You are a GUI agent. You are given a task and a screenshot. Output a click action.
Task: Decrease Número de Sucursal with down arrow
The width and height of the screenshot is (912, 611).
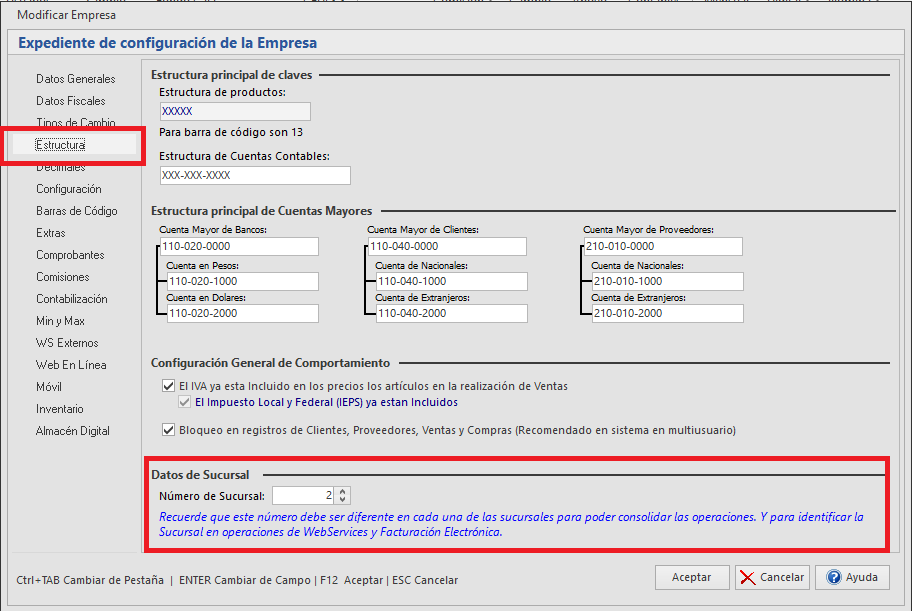(x=344, y=500)
